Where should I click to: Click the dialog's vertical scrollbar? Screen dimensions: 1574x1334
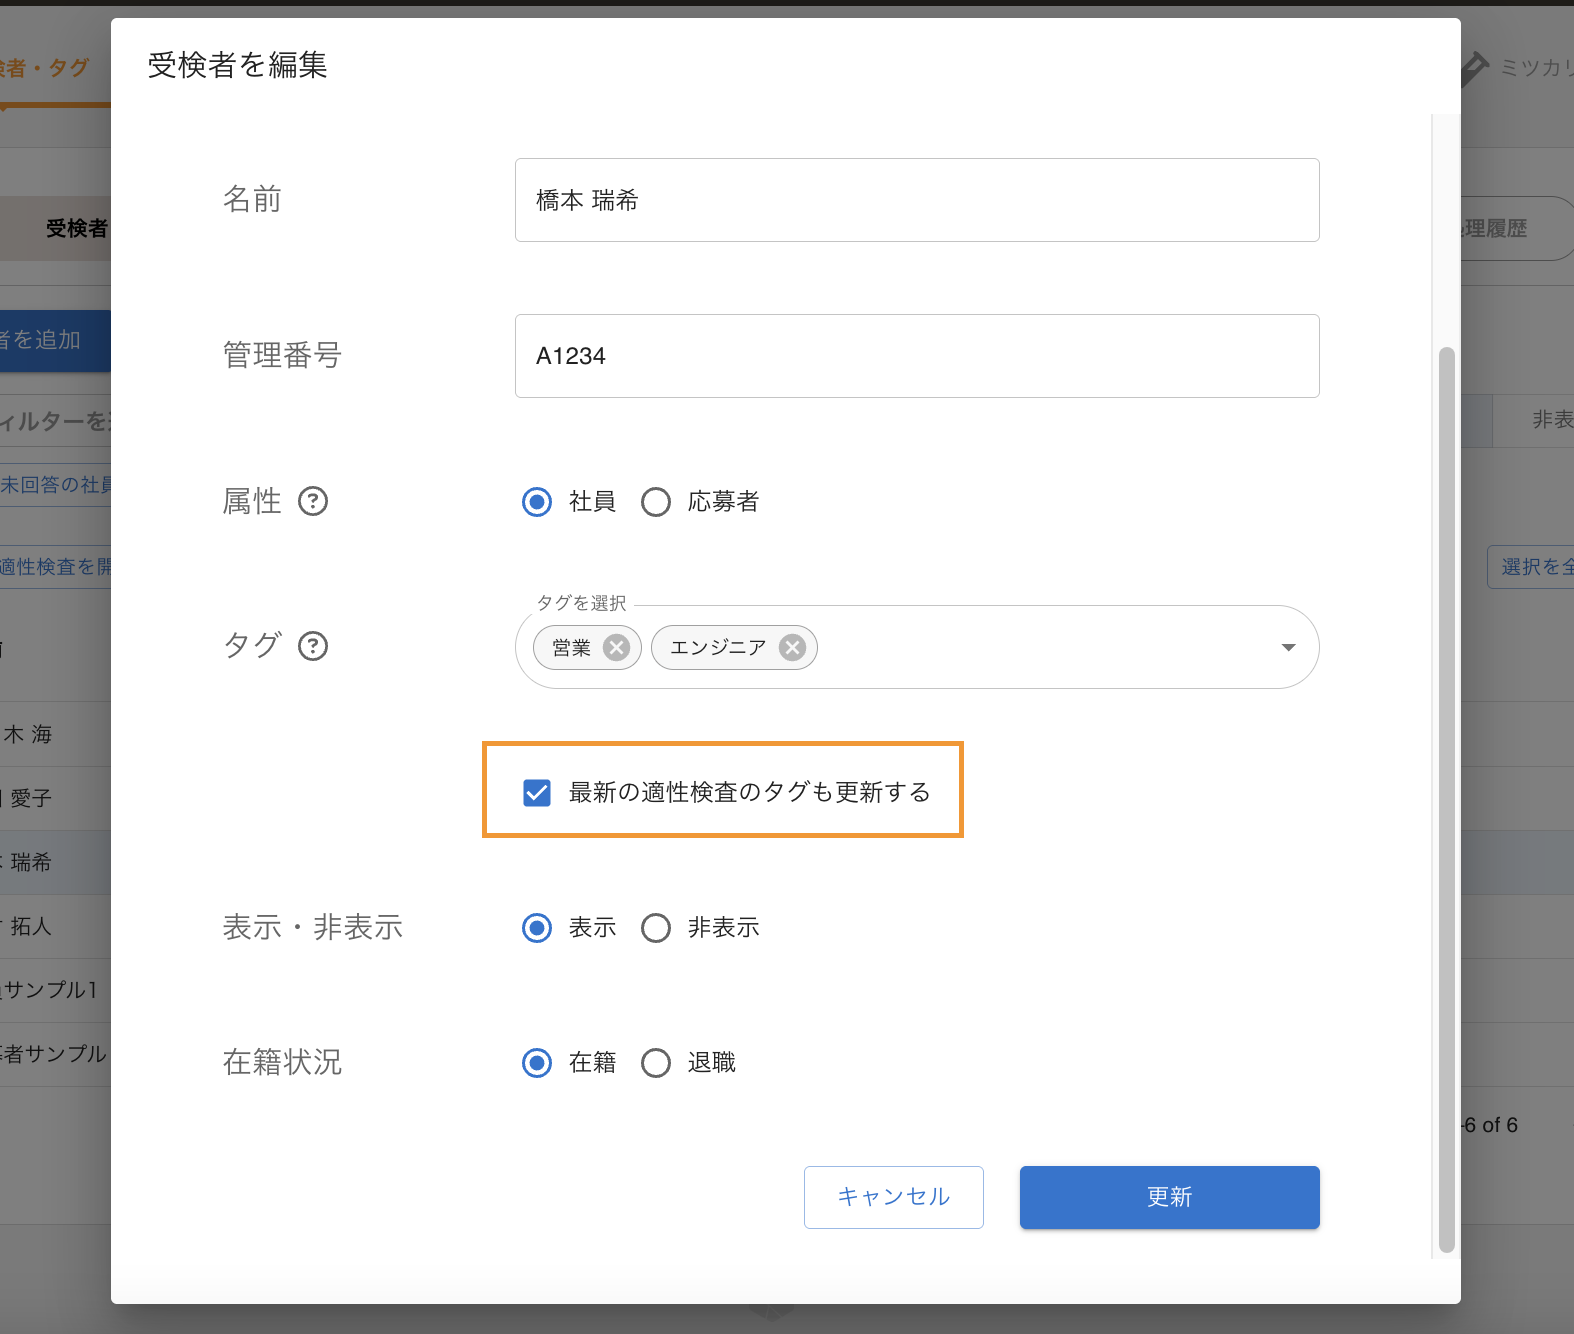[1446, 800]
